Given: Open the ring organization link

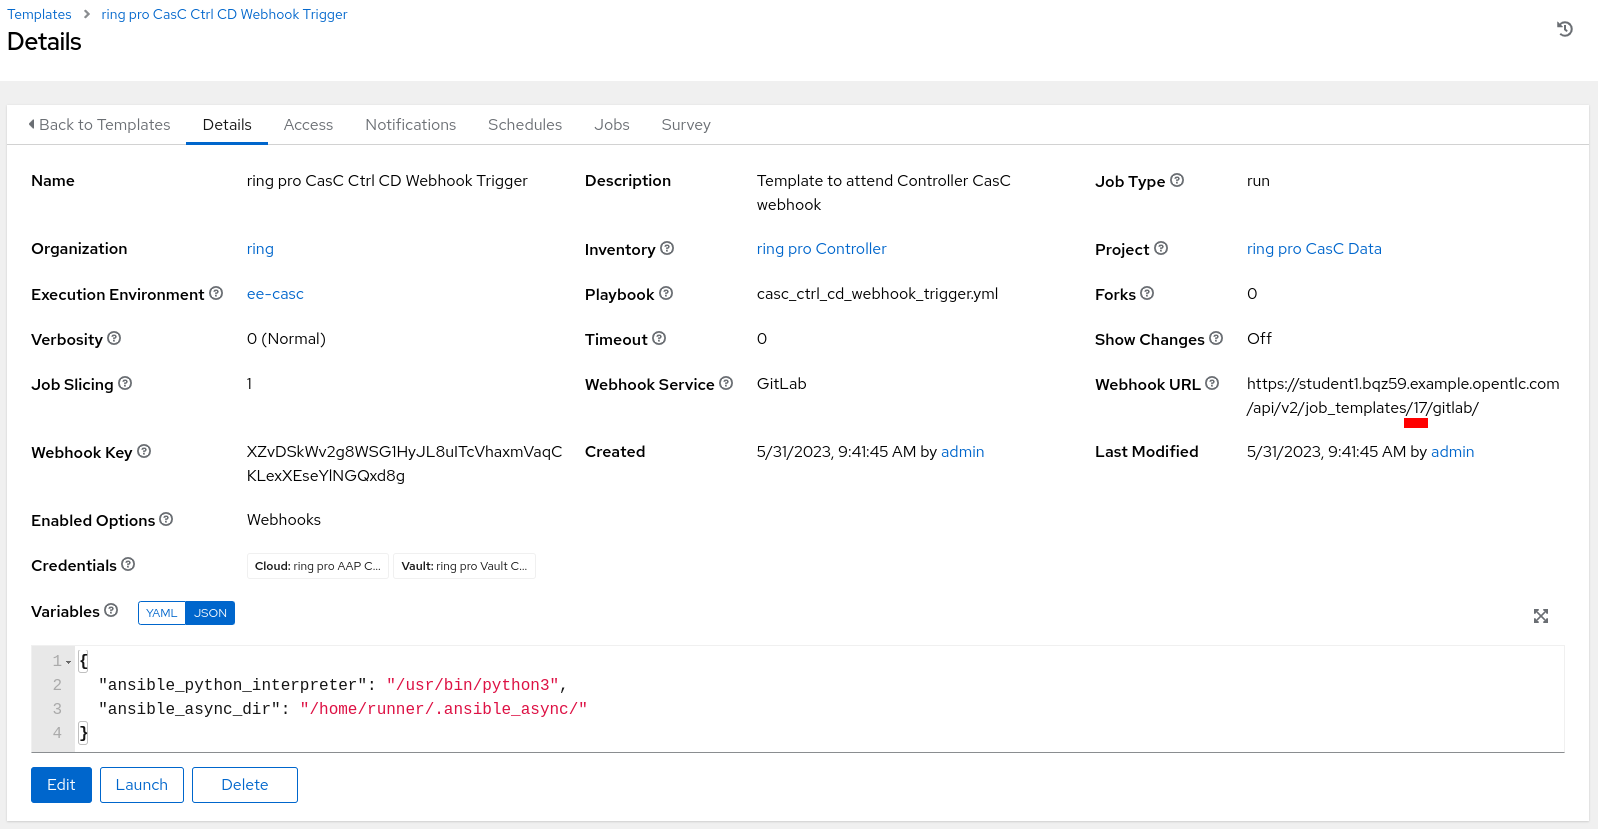Looking at the screenshot, I should tap(260, 249).
